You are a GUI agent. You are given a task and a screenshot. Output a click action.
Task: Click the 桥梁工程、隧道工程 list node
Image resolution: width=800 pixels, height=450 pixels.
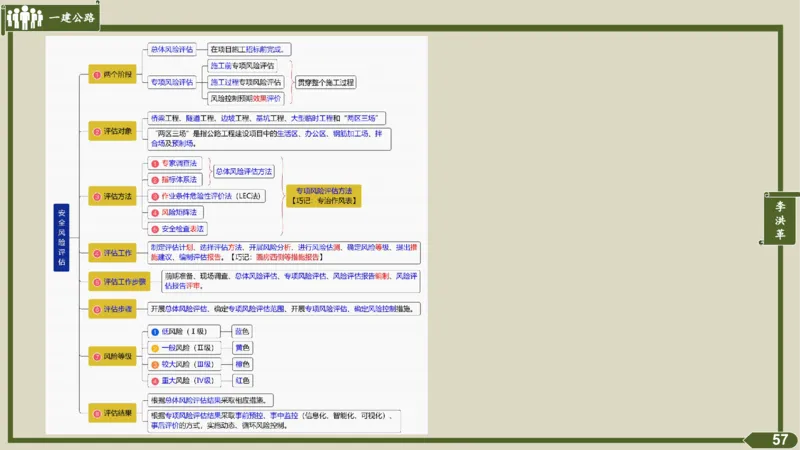(x=266, y=118)
